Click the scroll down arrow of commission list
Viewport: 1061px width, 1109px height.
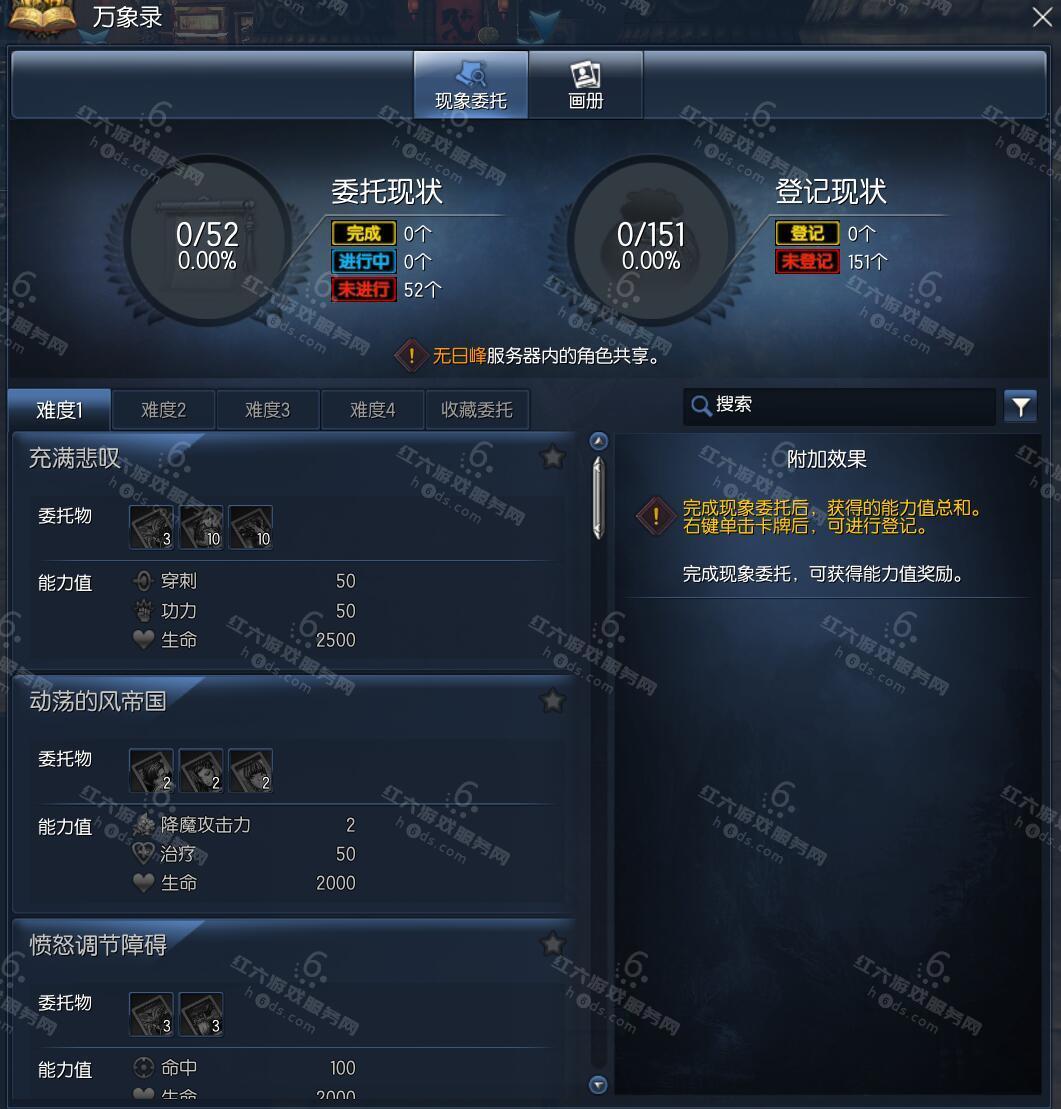(x=598, y=1084)
